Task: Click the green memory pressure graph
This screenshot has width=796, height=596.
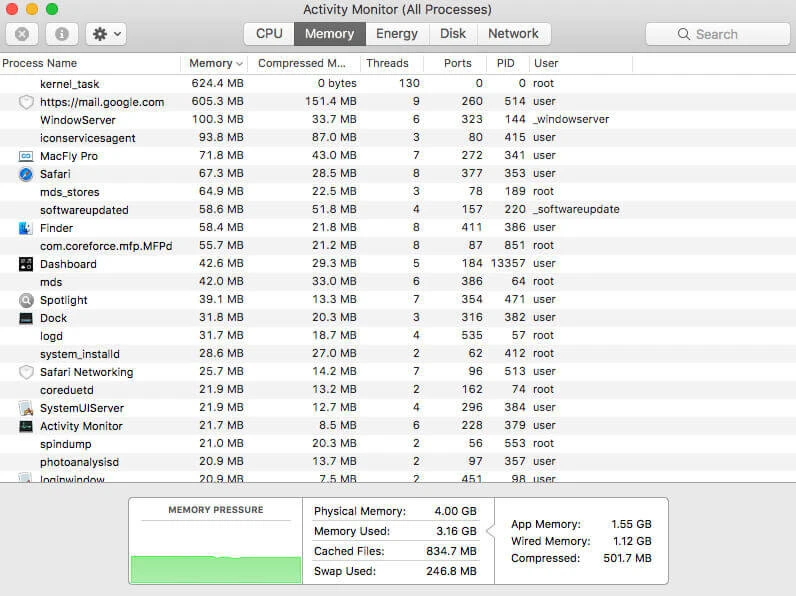Action: pos(216,570)
